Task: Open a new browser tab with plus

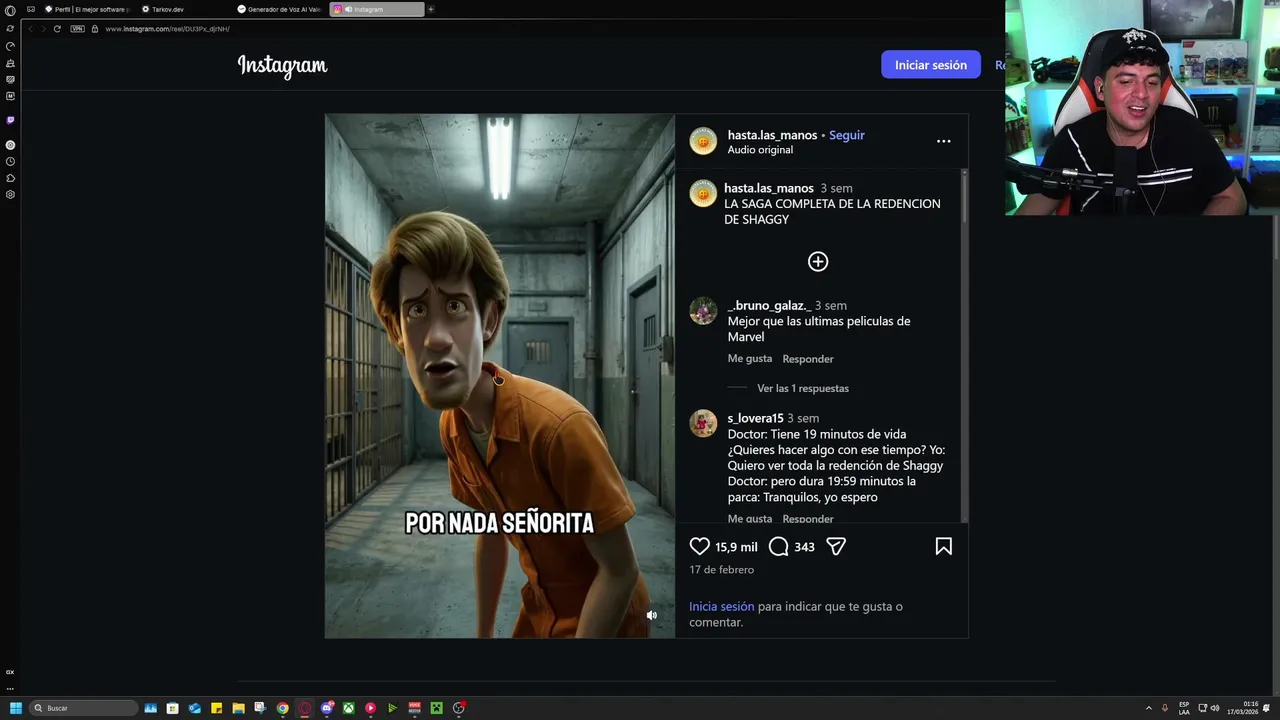Action: [x=431, y=9]
